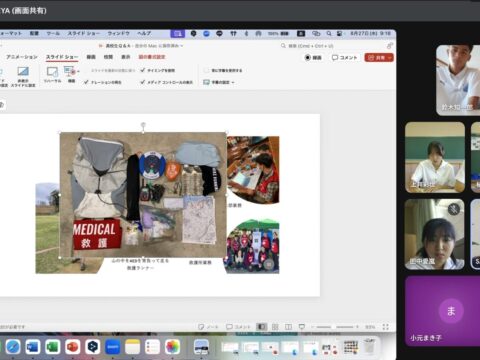Click the purple screen-sharing icon in the menu bar
The image size is (480, 360).
pyautogui.click(x=177, y=34)
